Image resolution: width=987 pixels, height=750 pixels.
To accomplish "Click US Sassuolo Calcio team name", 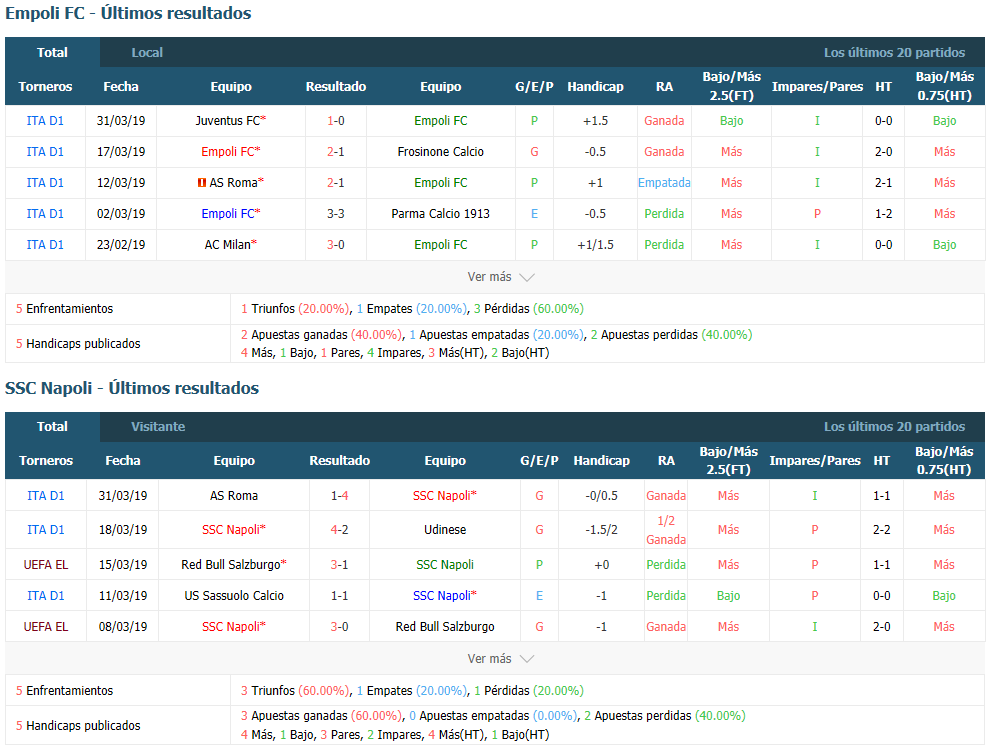I will pyautogui.click(x=234, y=595).
